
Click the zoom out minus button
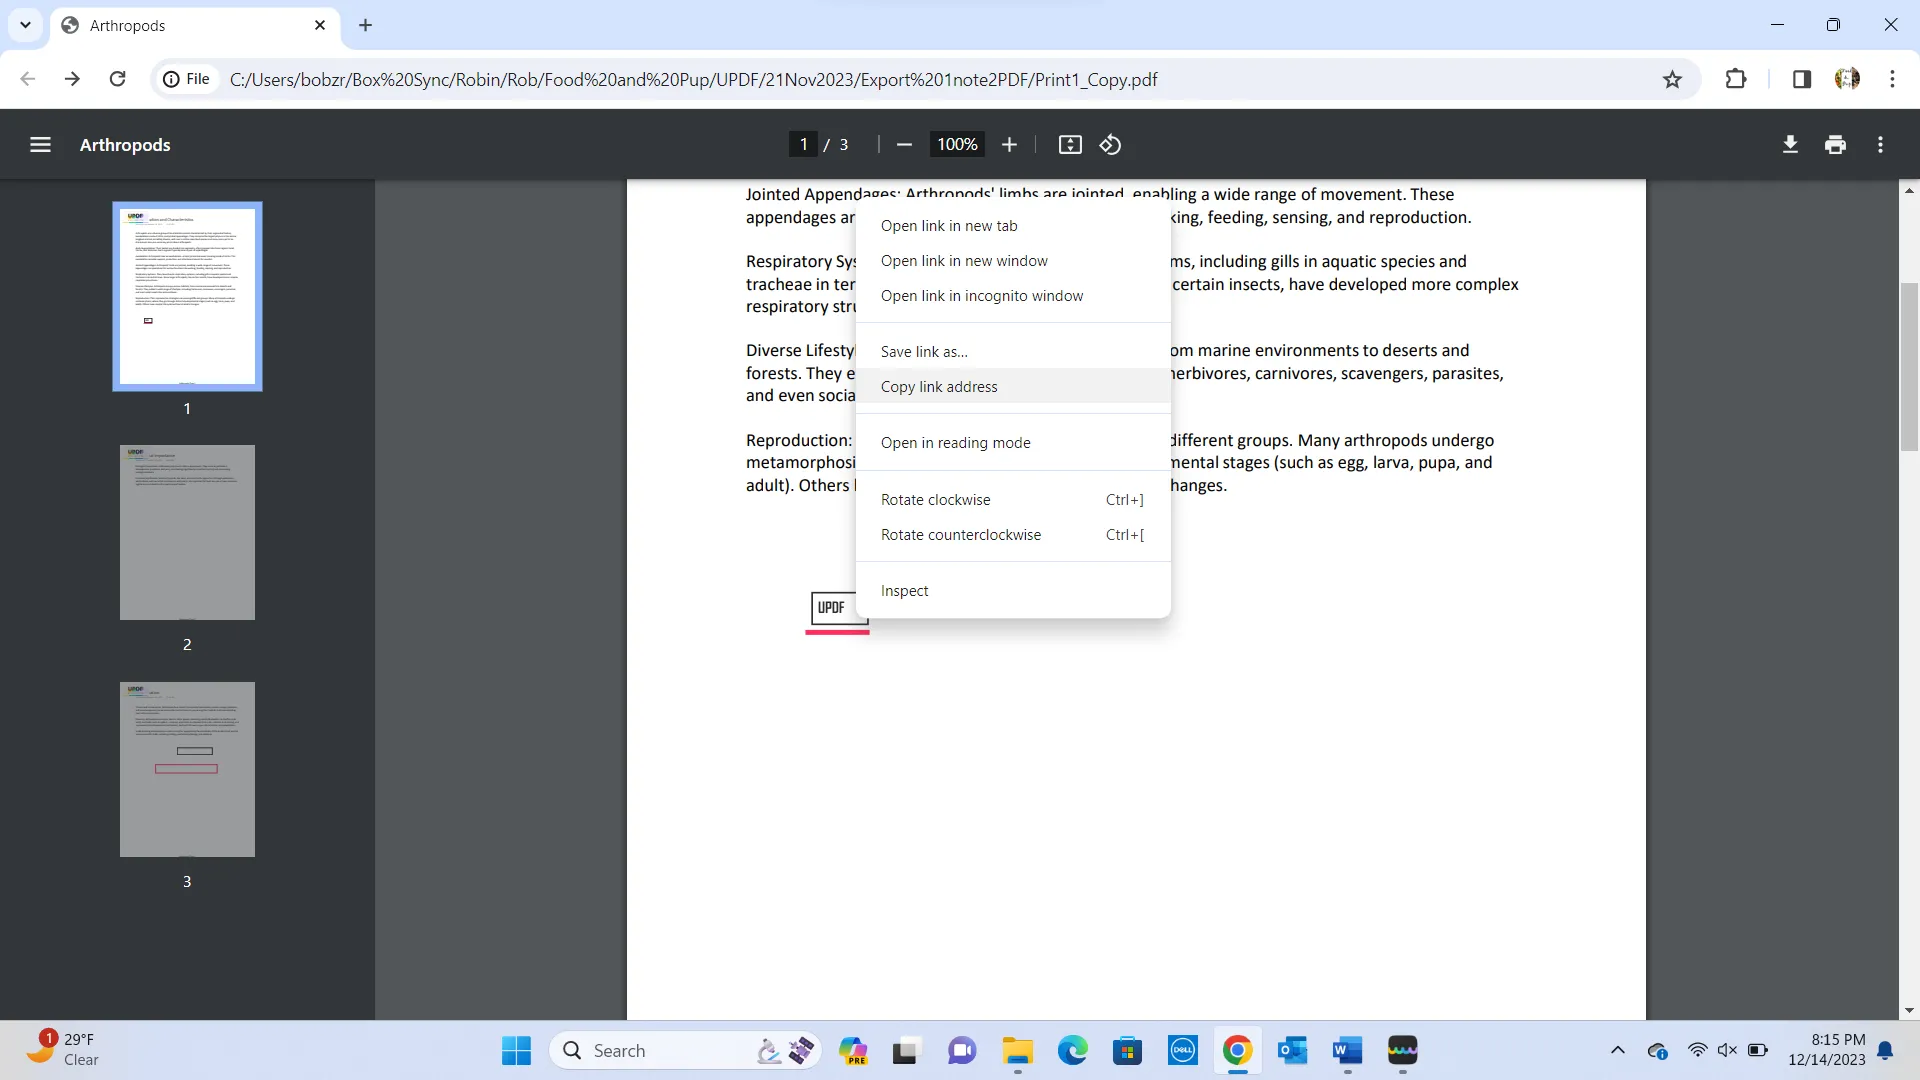906,144
